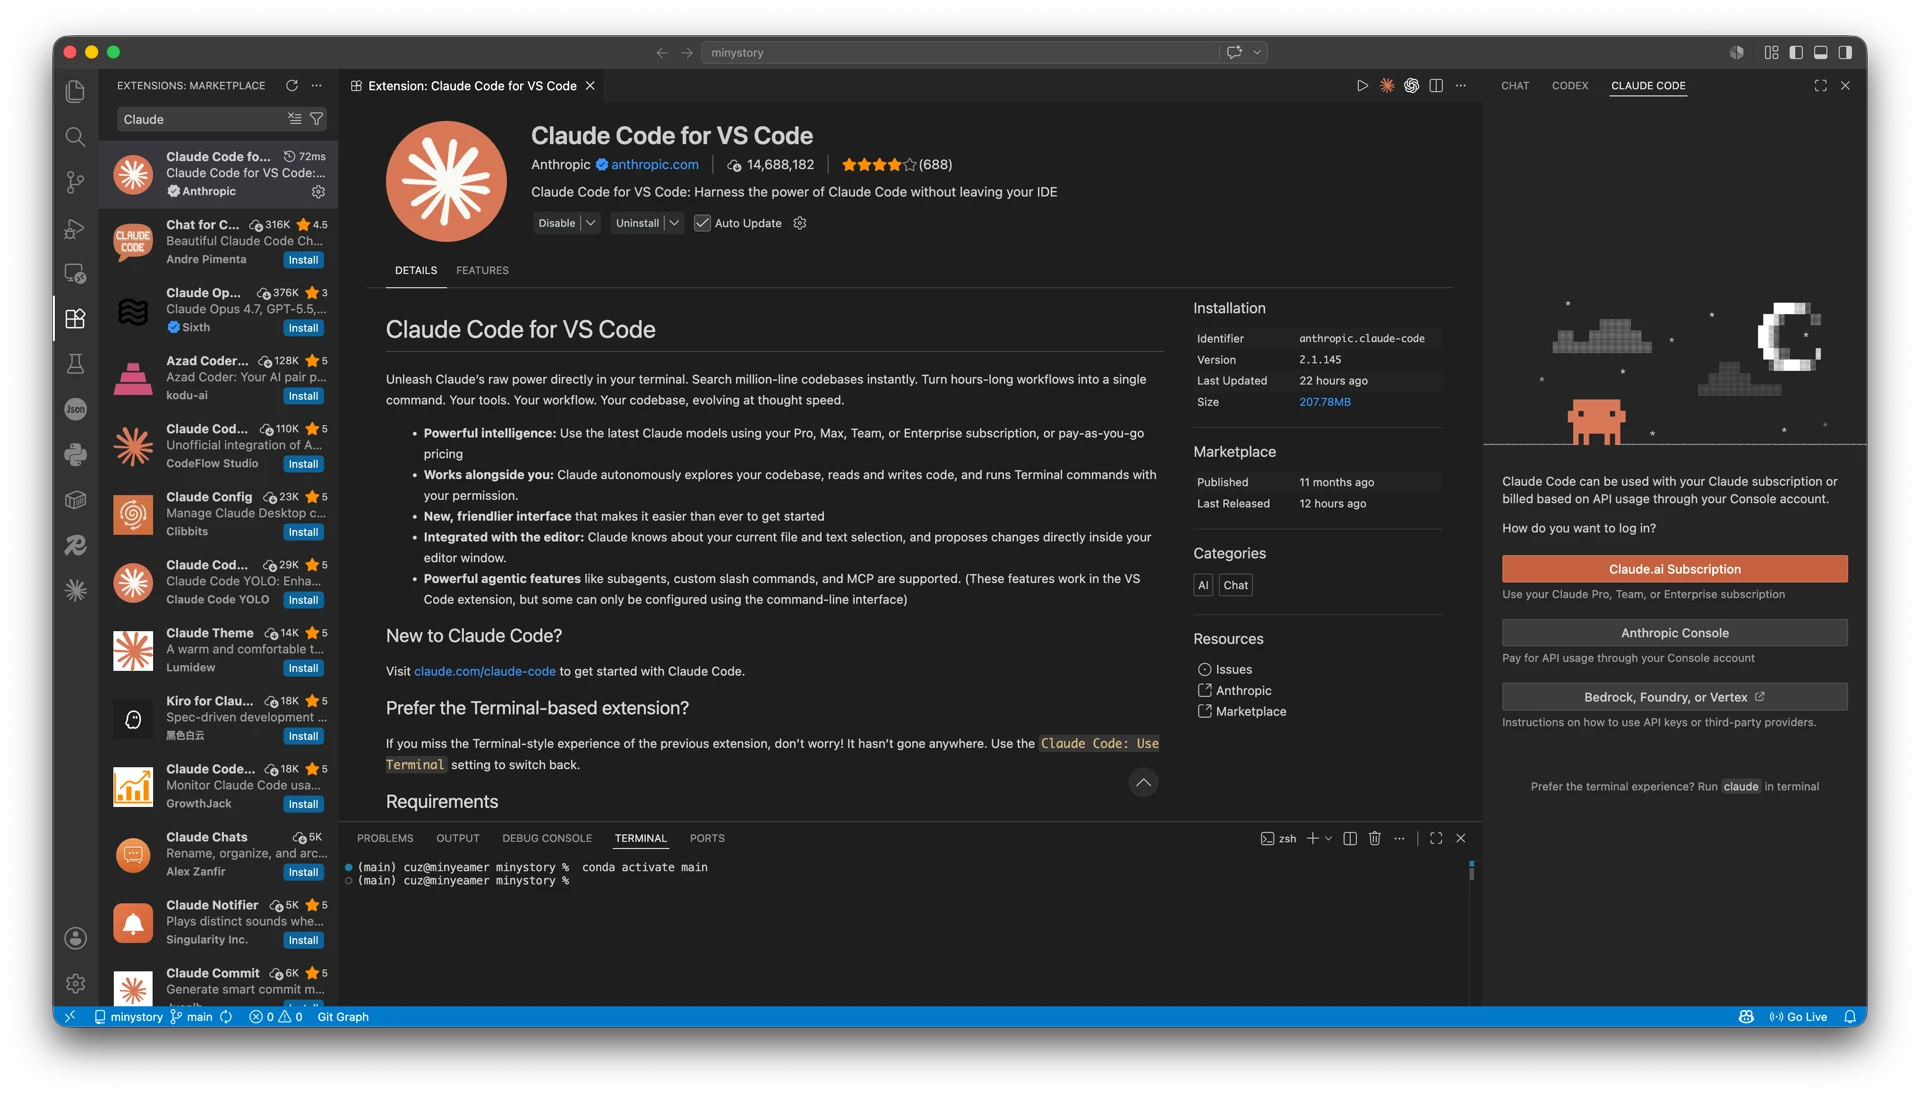Split the editor to the right

coord(1436,86)
